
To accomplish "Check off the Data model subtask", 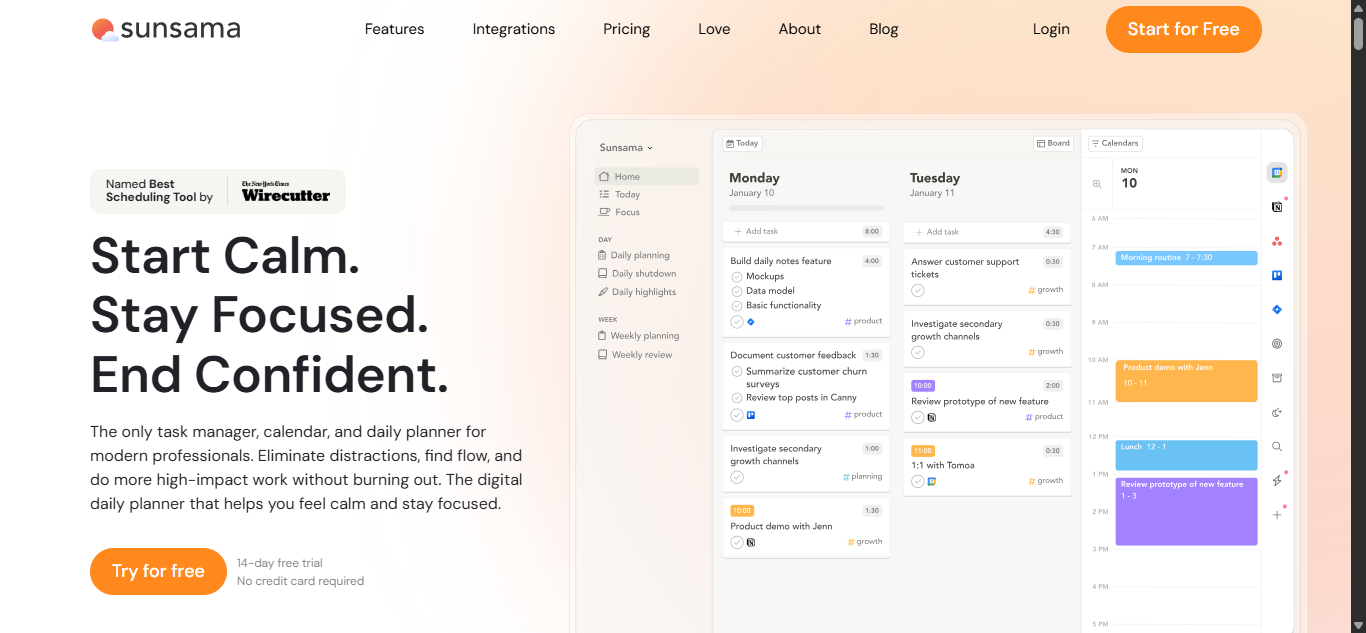I will tap(737, 291).
